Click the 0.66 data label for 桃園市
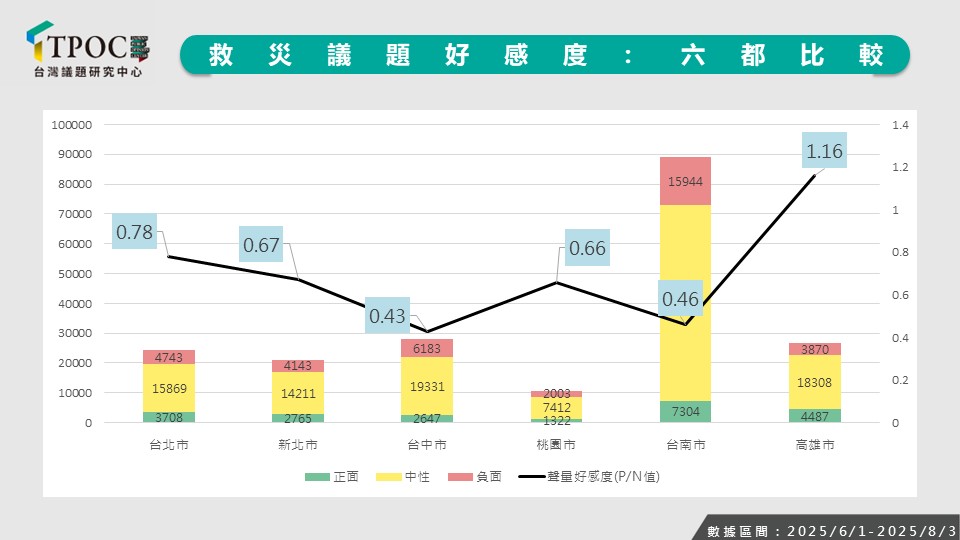The height and width of the screenshot is (540, 960). click(587, 248)
